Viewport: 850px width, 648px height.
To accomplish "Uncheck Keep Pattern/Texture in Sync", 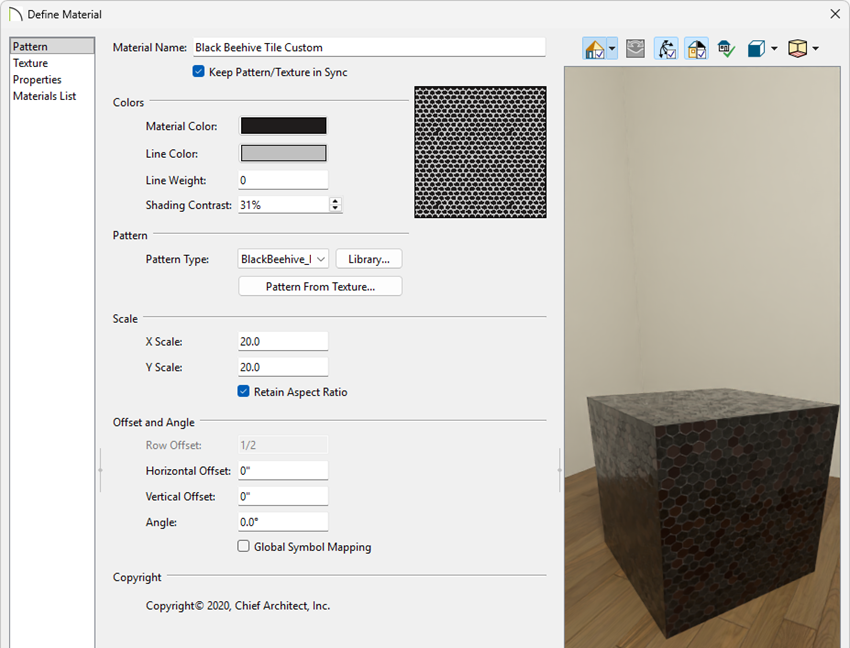I will (197, 71).
